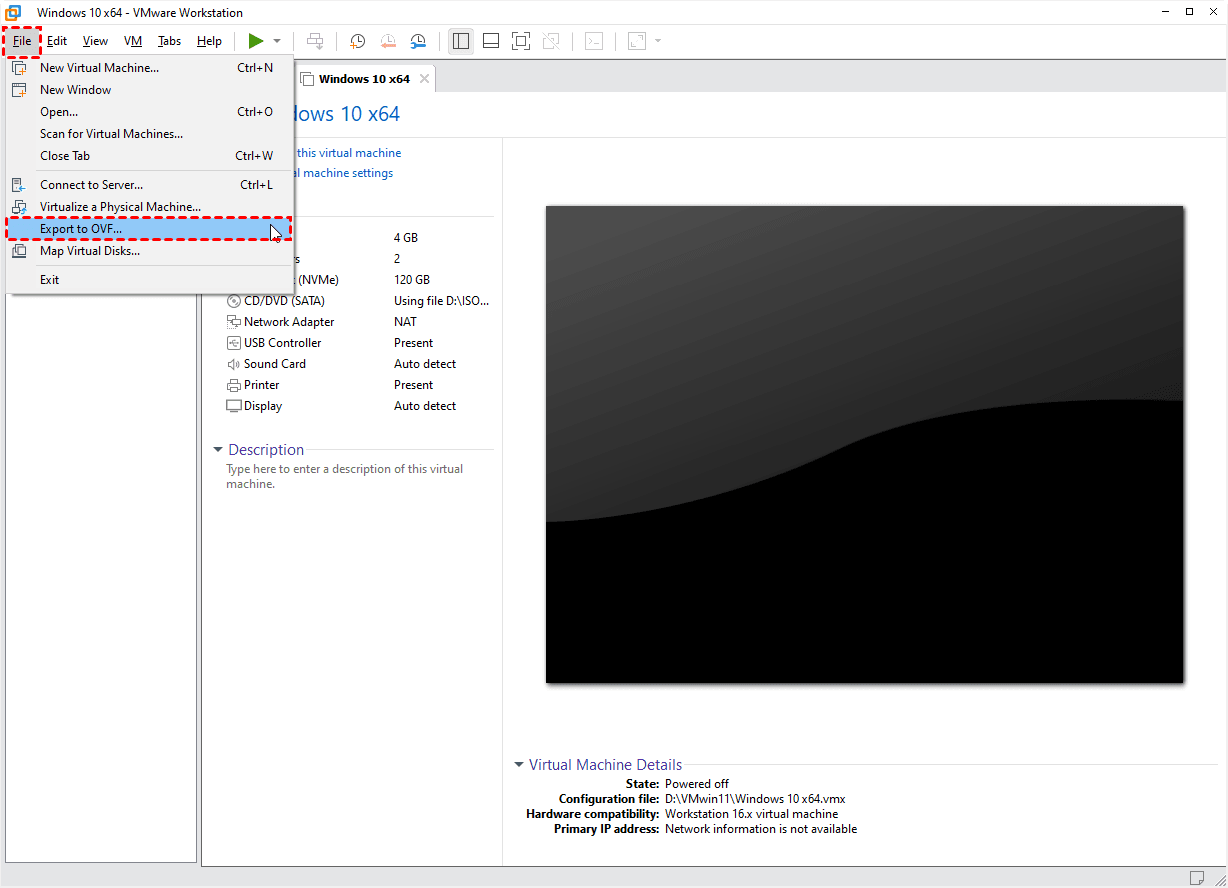The image size is (1228, 888).
Task: Close the Windows 10 x64 tab
Action: [x=425, y=79]
